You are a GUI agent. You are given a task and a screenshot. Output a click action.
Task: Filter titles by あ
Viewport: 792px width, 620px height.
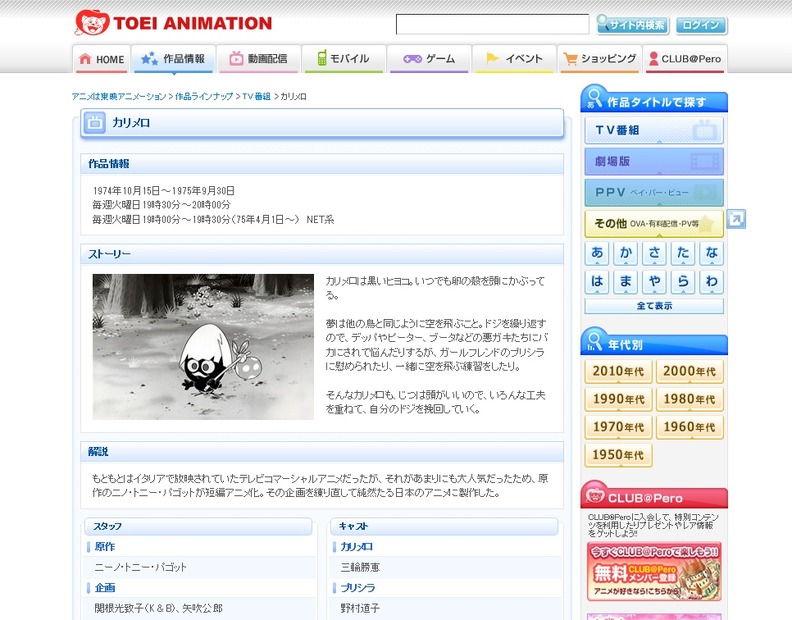coord(597,253)
